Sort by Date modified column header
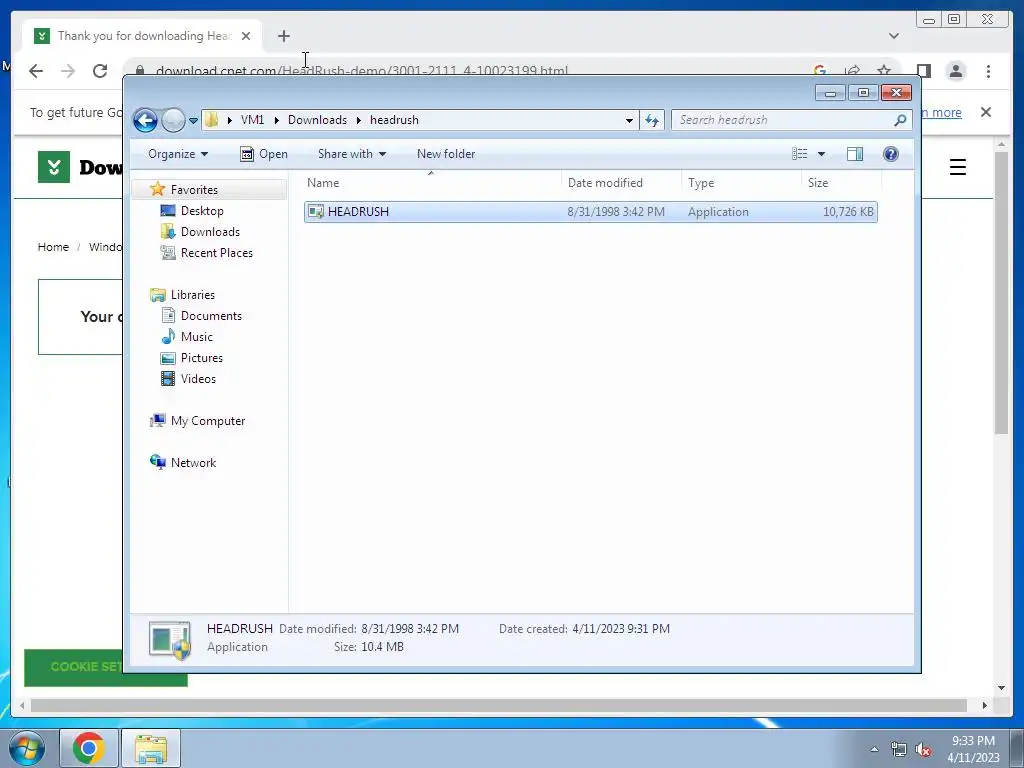The width and height of the screenshot is (1024, 768). tap(621, 183)
